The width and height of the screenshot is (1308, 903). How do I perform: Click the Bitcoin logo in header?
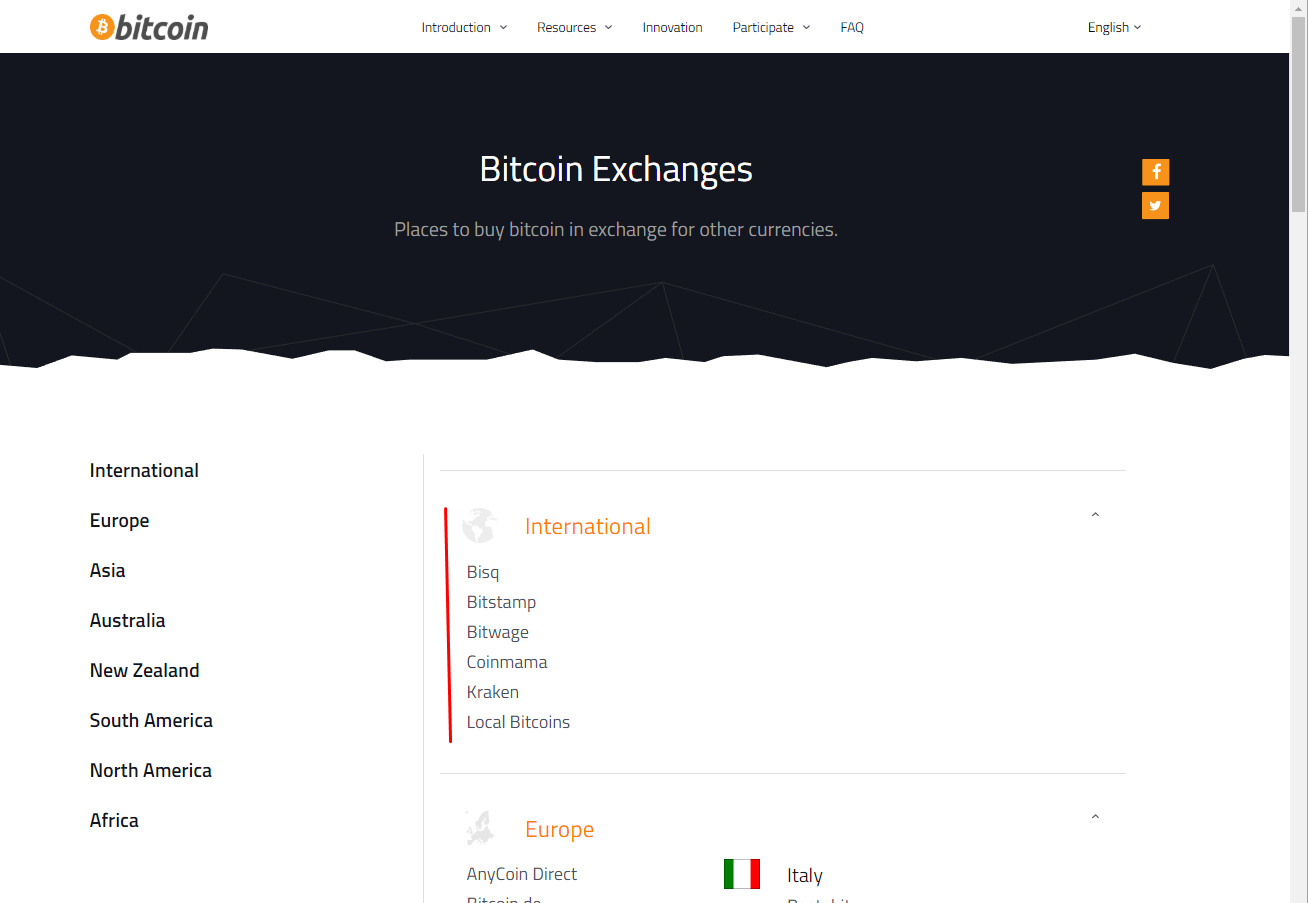pyautogui.click(x=149, y=27)
